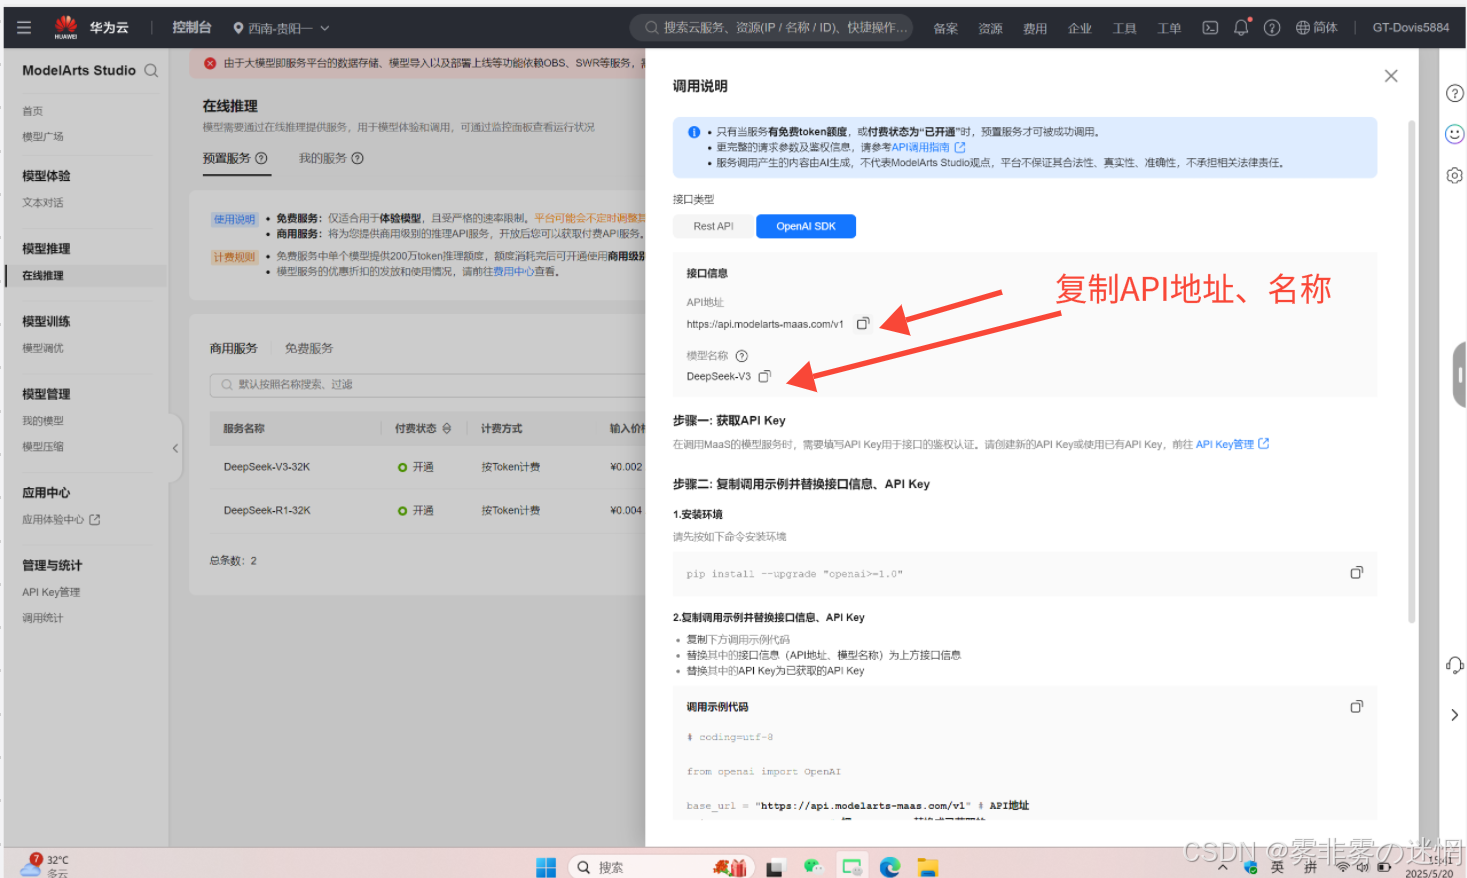Copy the pip install command
1467x878 pixels.
[1356, 573]
